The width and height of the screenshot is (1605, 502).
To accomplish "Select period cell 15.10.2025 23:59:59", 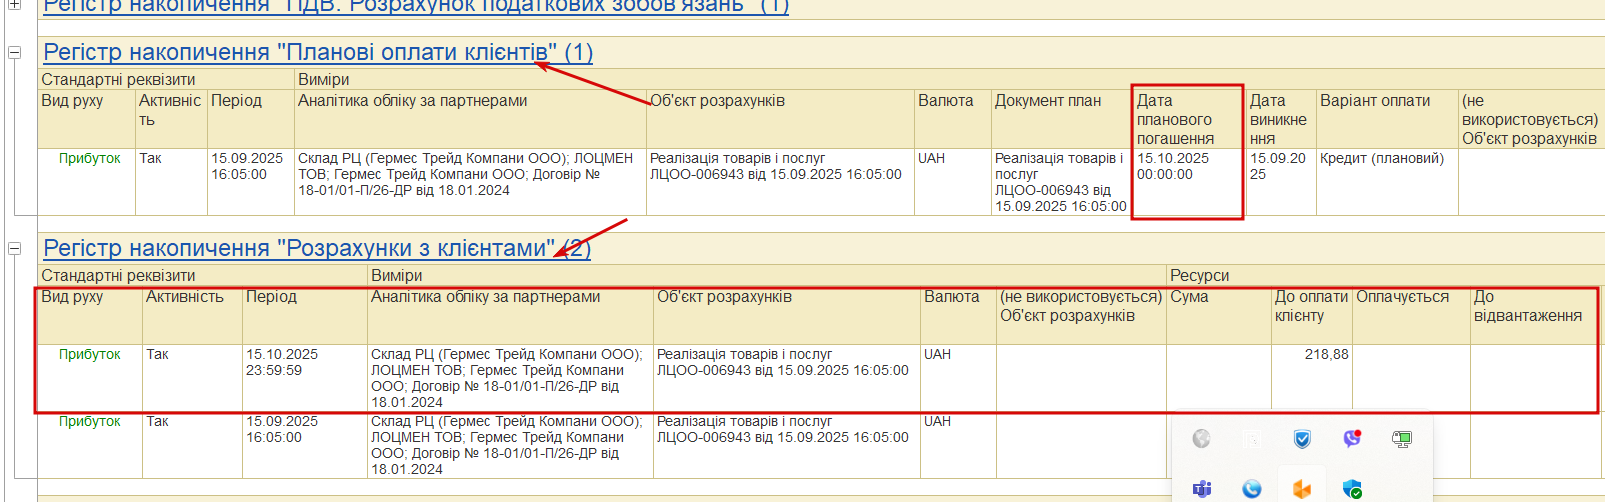I will click(x=305, y=377).
